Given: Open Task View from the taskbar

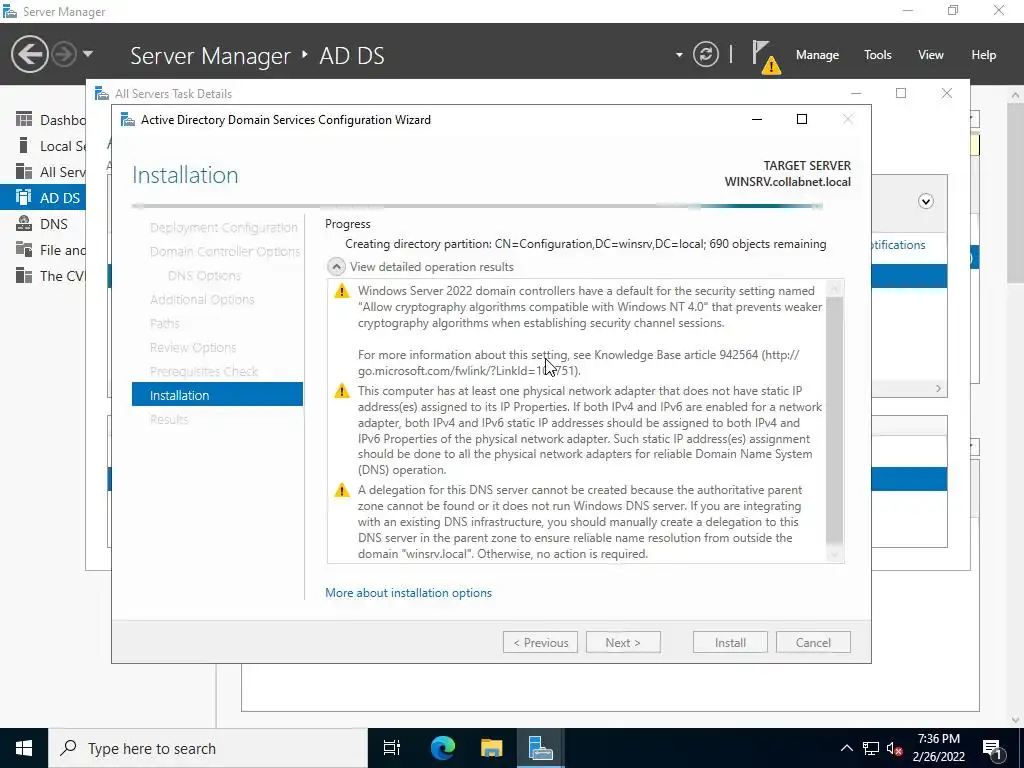Looking at the screenshot, I should click(392, 748).
